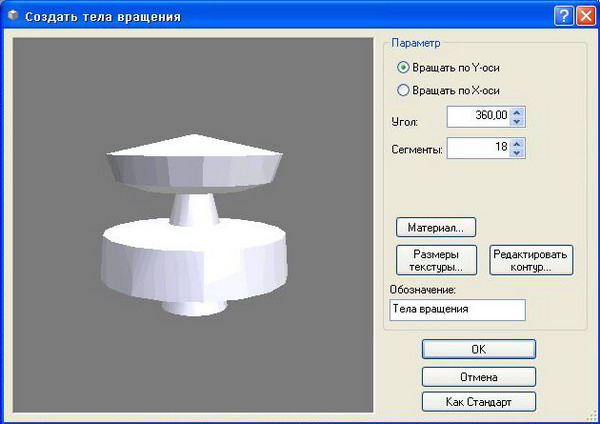
Task: Click the 3D rotation body preview
Action: (194, 226)
